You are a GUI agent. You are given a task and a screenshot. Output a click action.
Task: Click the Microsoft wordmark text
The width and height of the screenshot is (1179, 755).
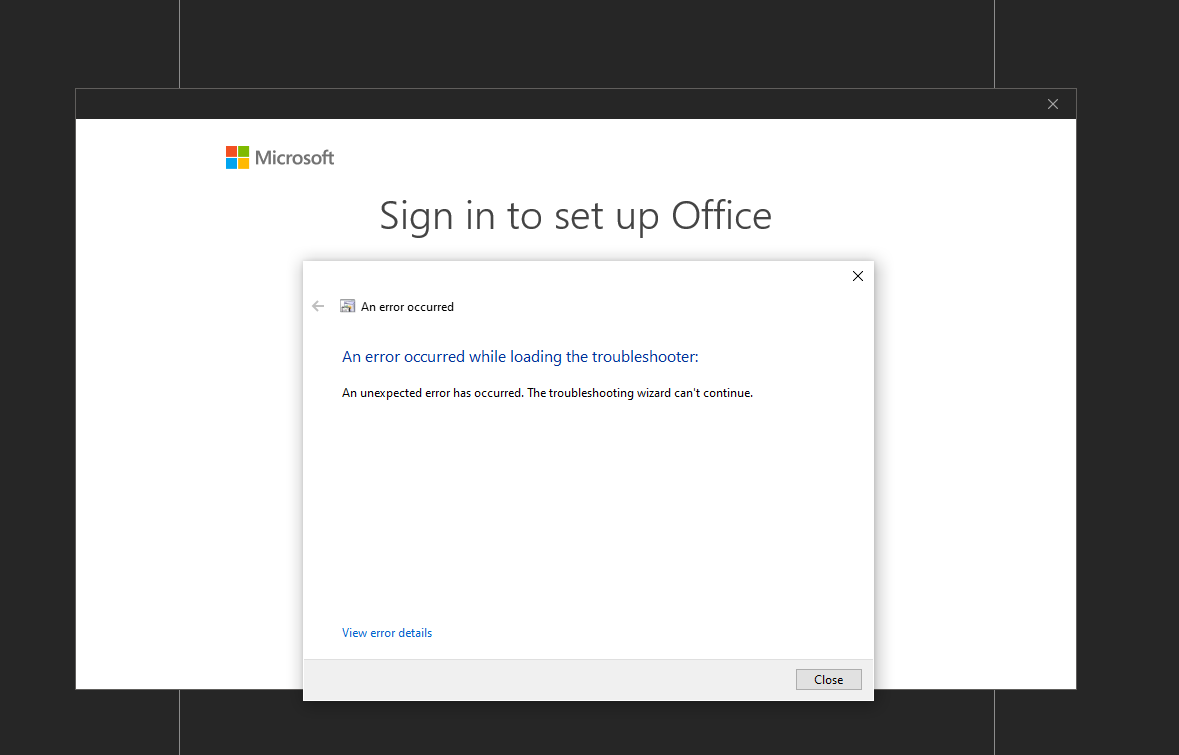tap(297, 157)
